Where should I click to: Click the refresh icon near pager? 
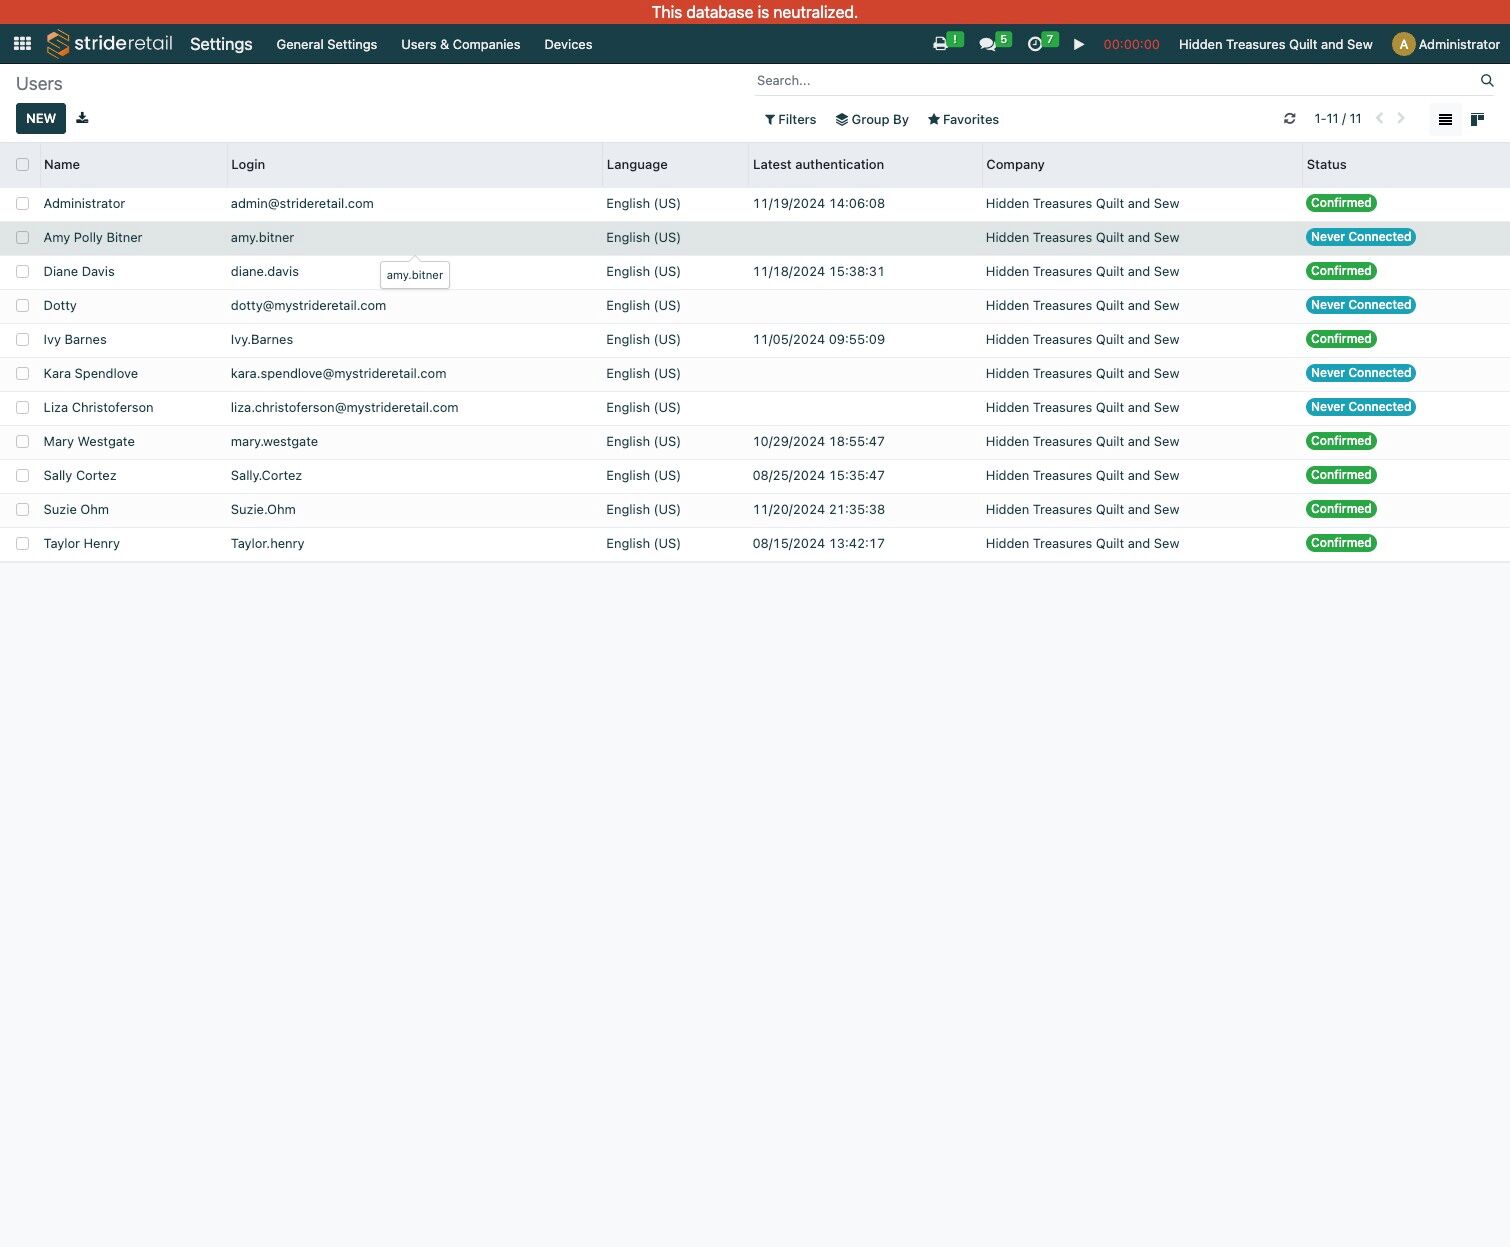(1290, 118)
